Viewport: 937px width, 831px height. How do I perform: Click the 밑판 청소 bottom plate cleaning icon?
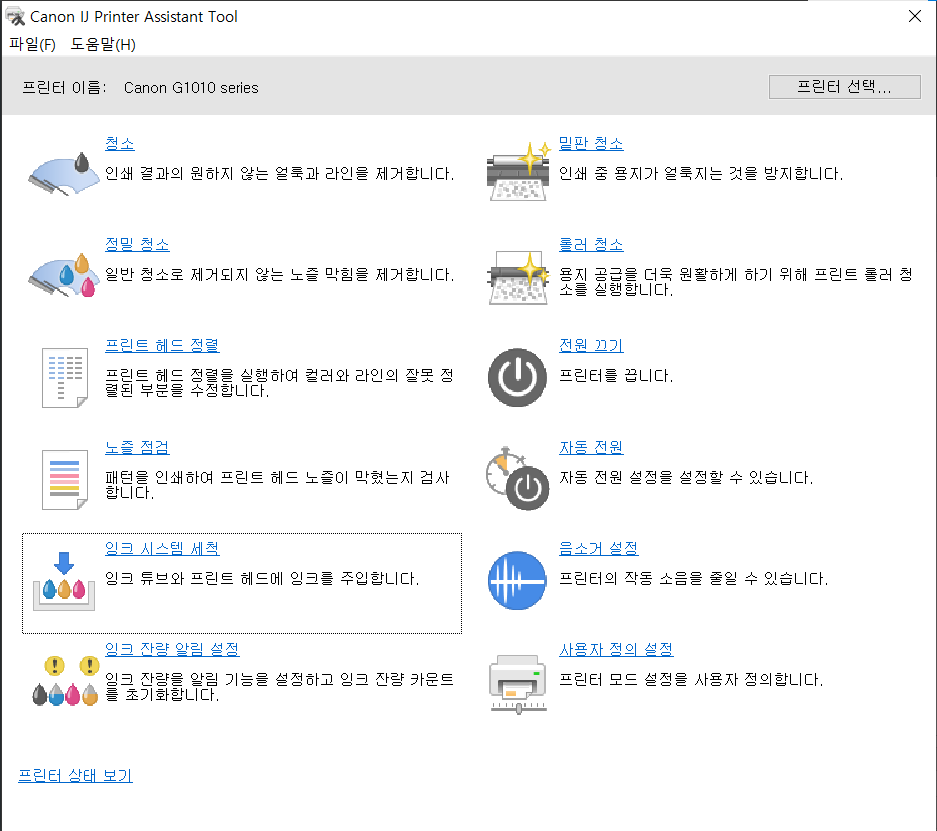[518, 171]
